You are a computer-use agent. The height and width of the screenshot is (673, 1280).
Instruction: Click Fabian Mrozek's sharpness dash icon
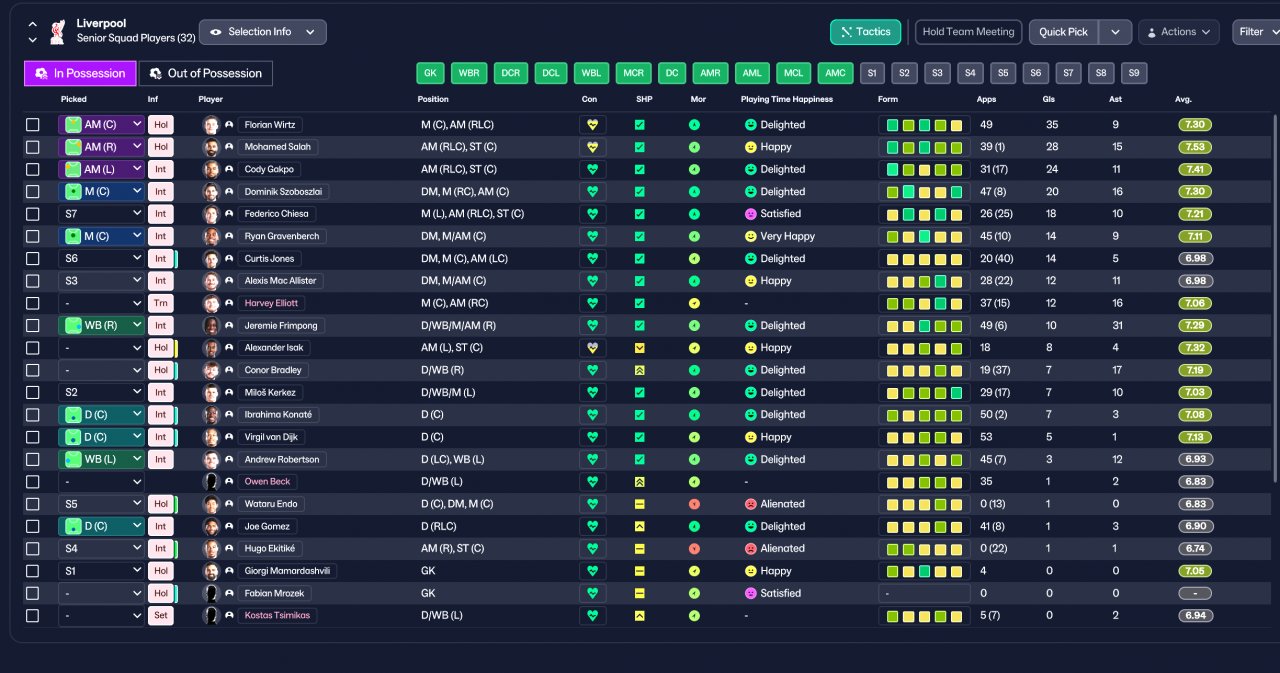pos(640,593)
